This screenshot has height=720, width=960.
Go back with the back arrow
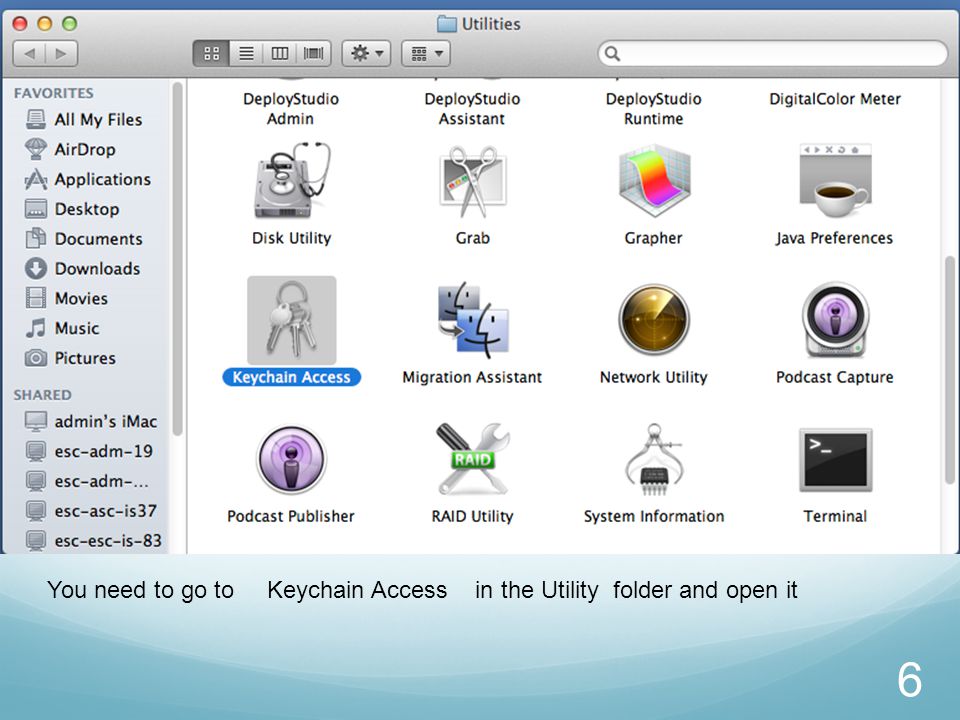pyautogui.click(x=29, y=54)
